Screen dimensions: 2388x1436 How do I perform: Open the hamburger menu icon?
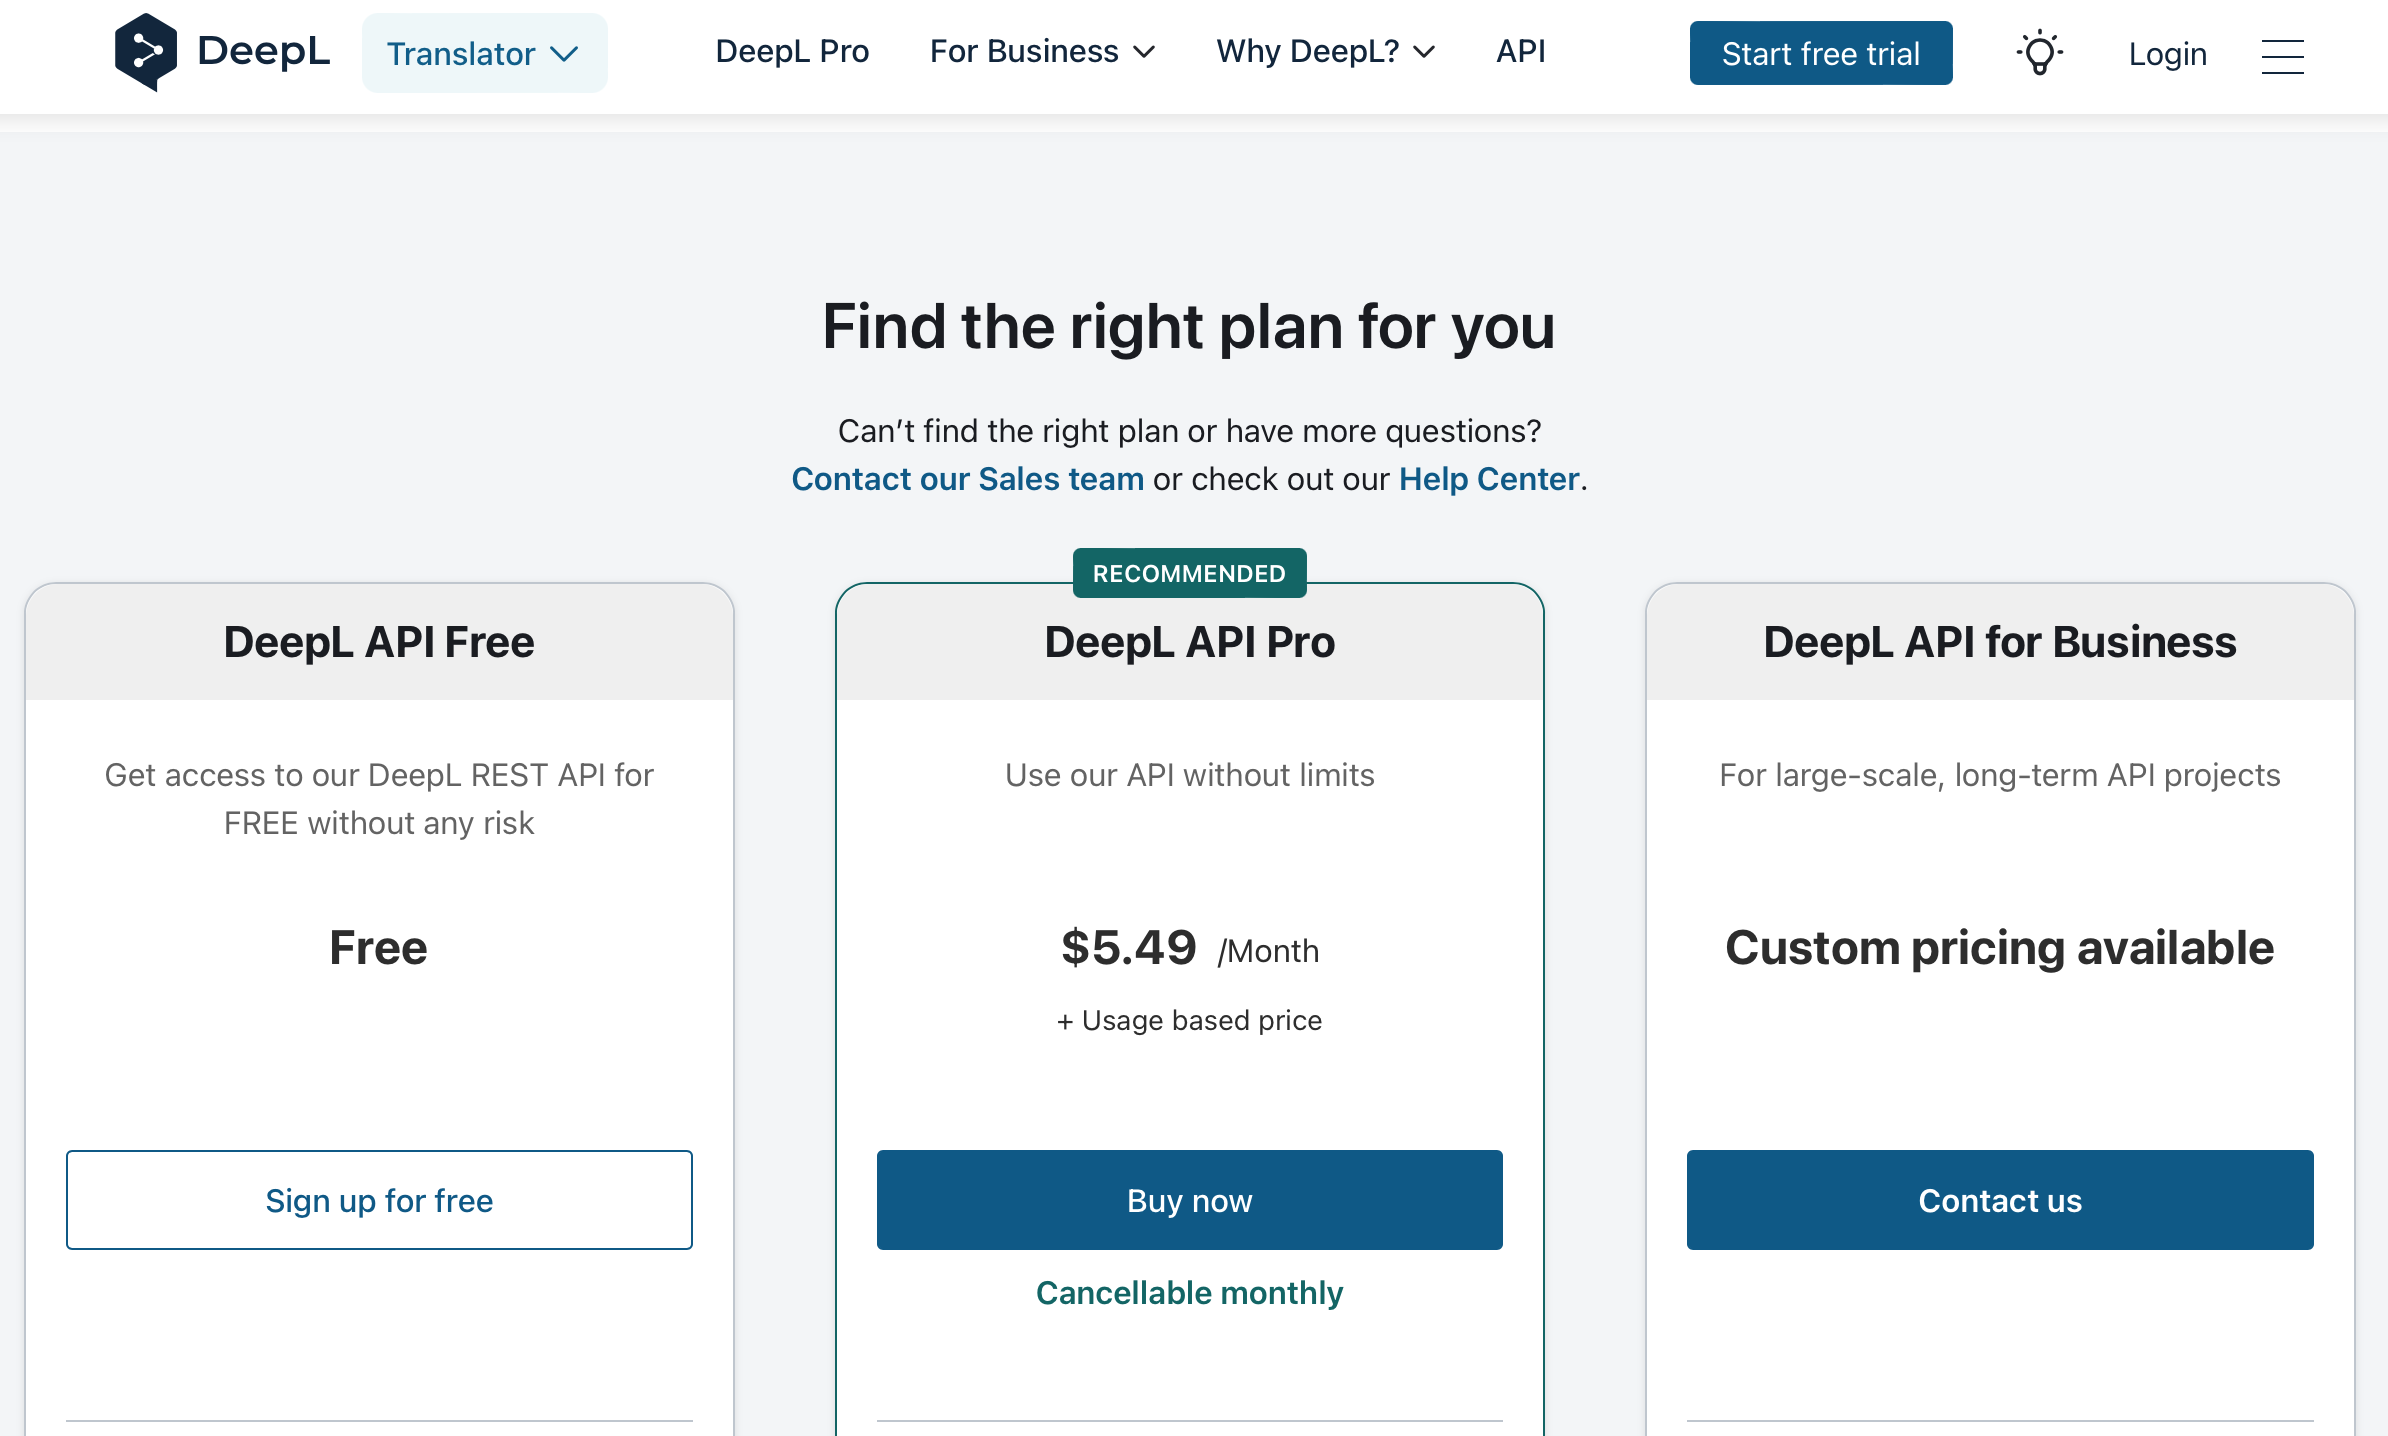[x=2282, y=56]
